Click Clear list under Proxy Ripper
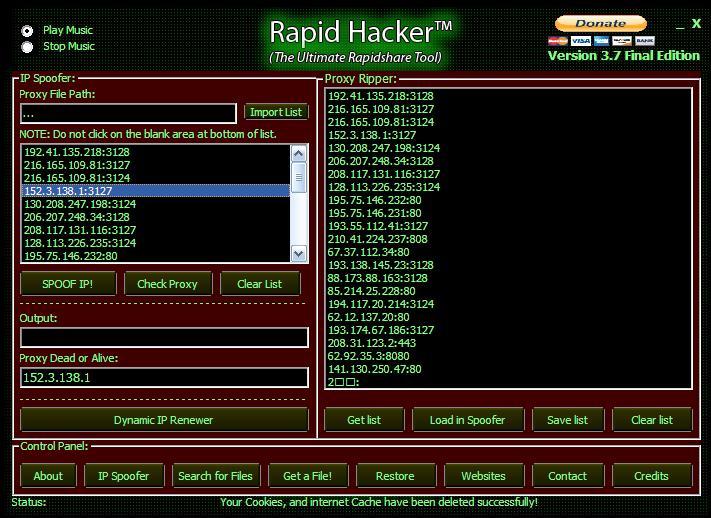The height and width of the screenshot is (518, 711). click(652, 420)
